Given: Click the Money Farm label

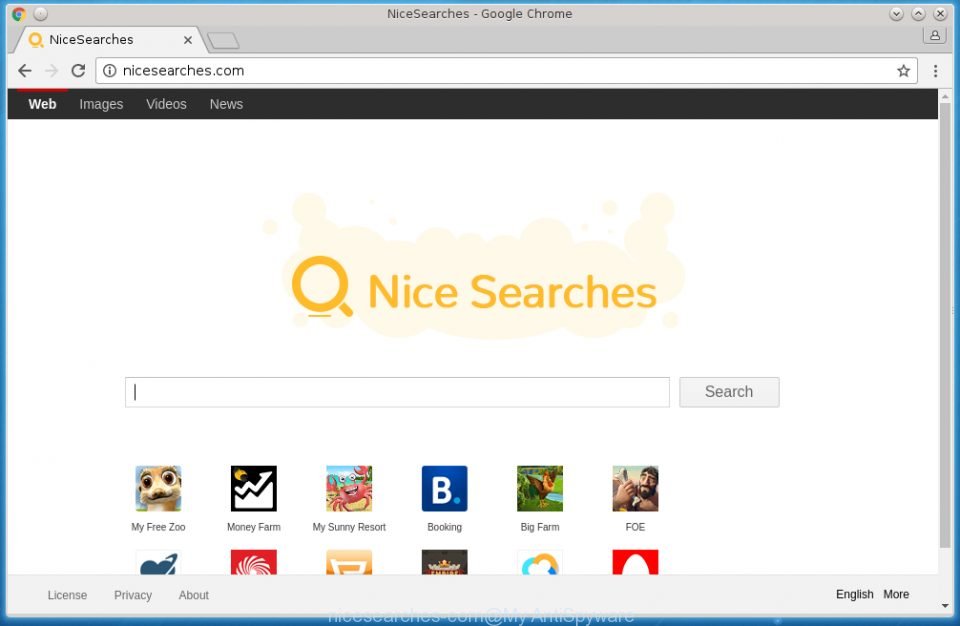Looking at the screenshot, I should pyautogui.click(x=253, y=527).
